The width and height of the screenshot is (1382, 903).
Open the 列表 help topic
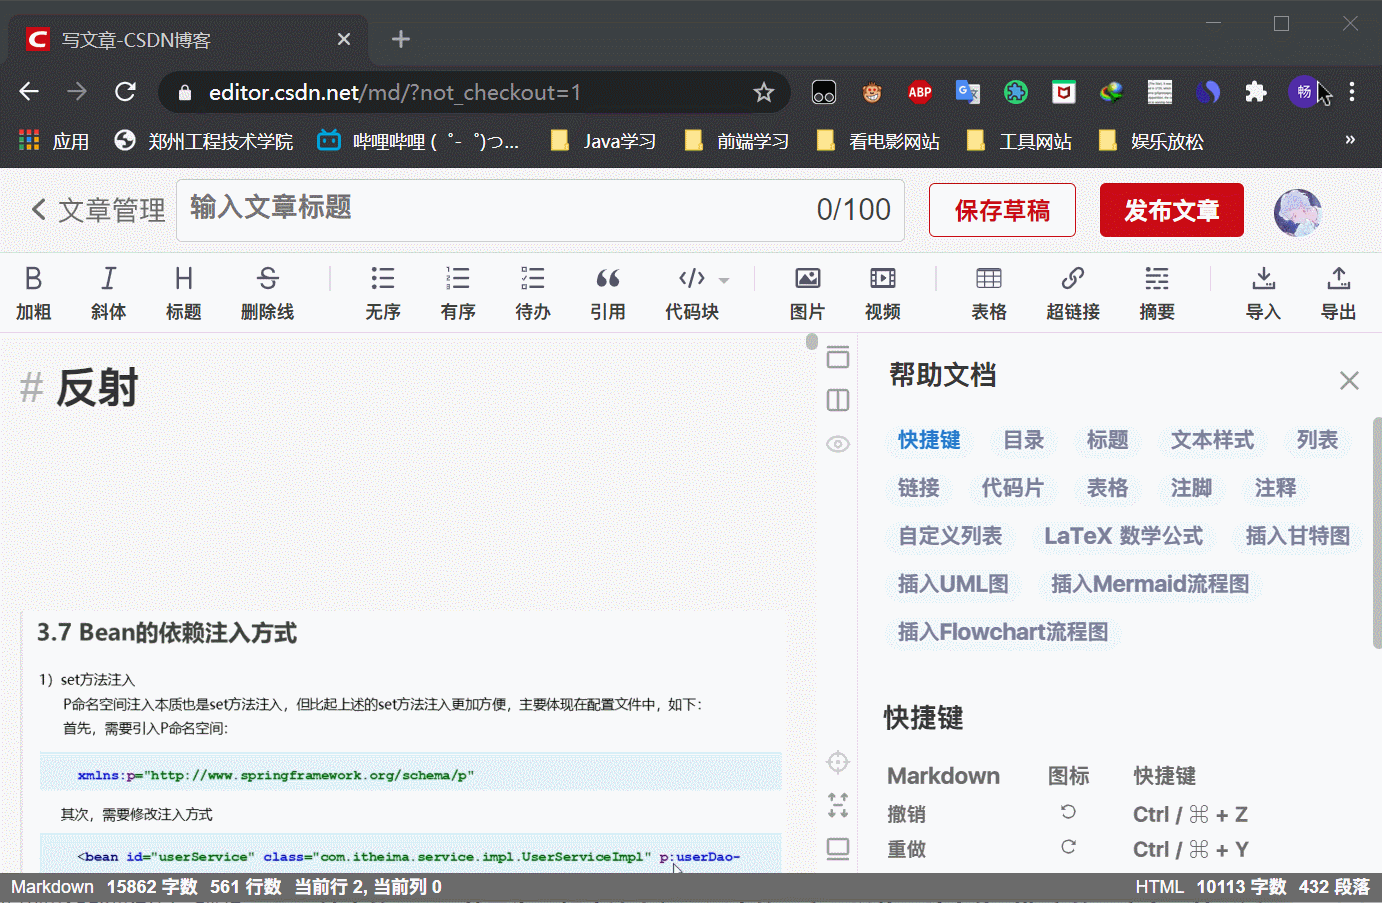(1317, 440)
